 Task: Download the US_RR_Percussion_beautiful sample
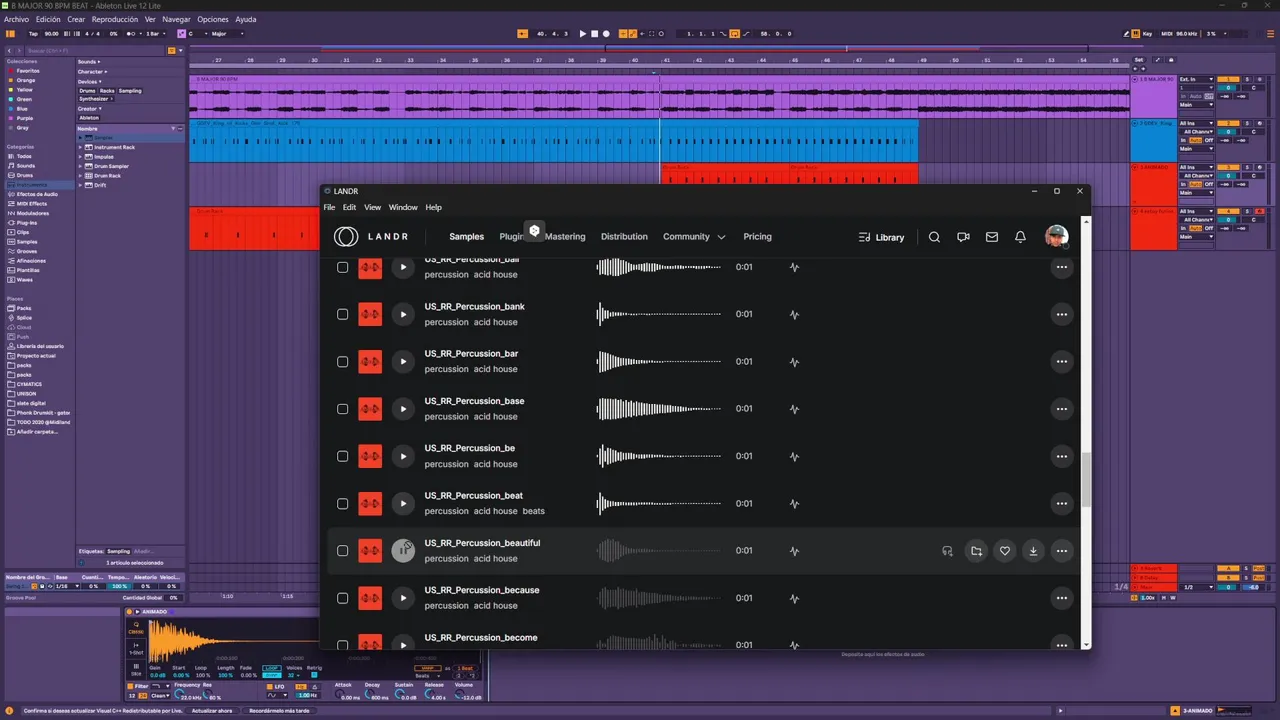[1033, 551]
